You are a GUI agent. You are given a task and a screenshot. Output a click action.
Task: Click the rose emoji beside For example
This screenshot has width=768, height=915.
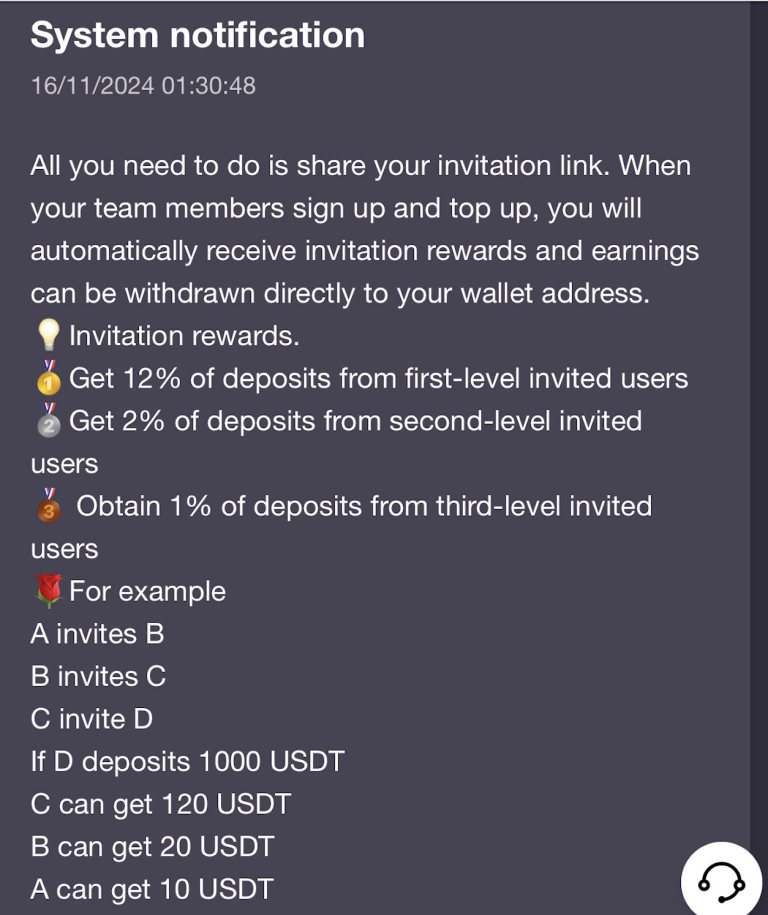[x=47, y=591]
